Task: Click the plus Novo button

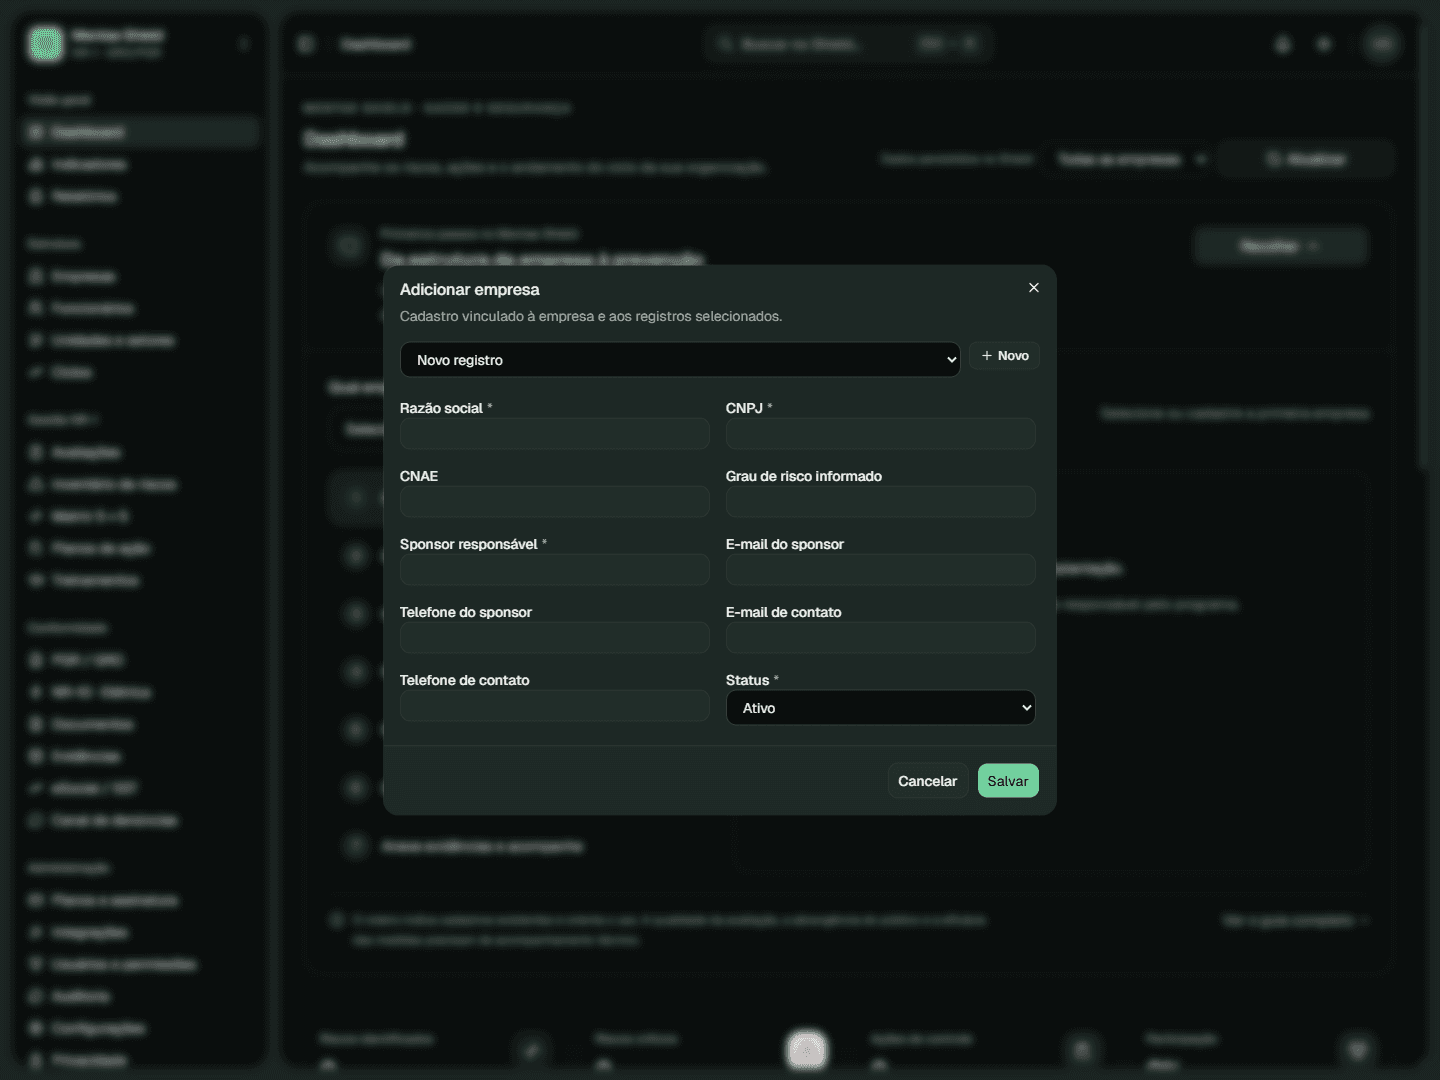Action: [x=1004, y=356]
